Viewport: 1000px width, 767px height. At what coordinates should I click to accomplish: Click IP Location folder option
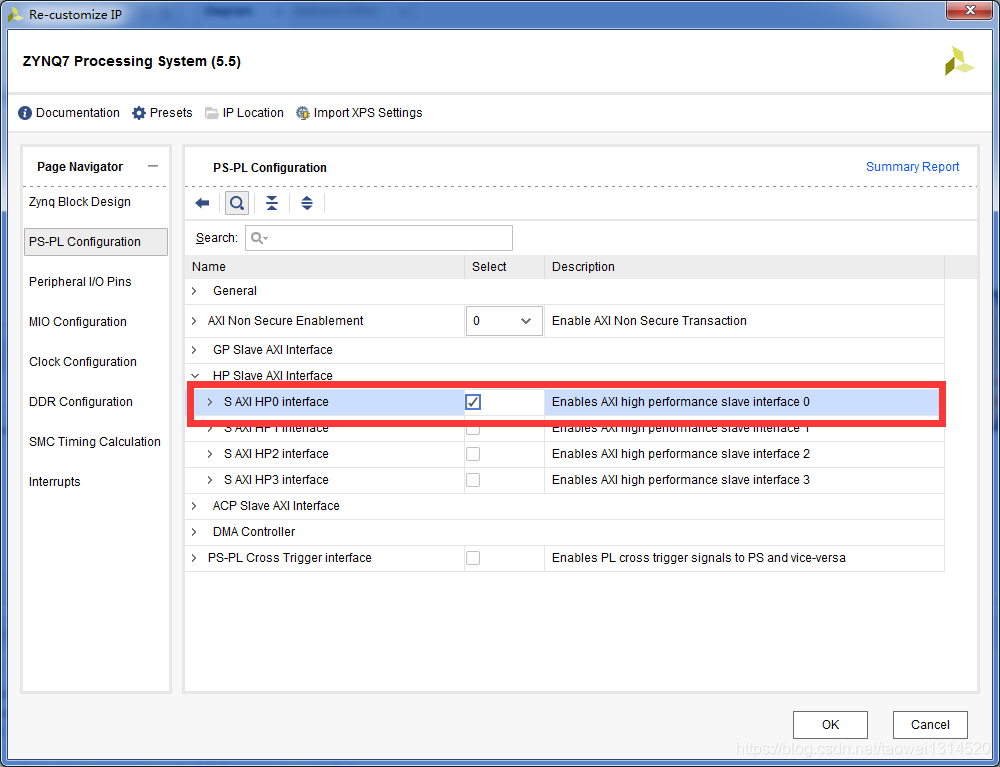click(x=244, y=113)
